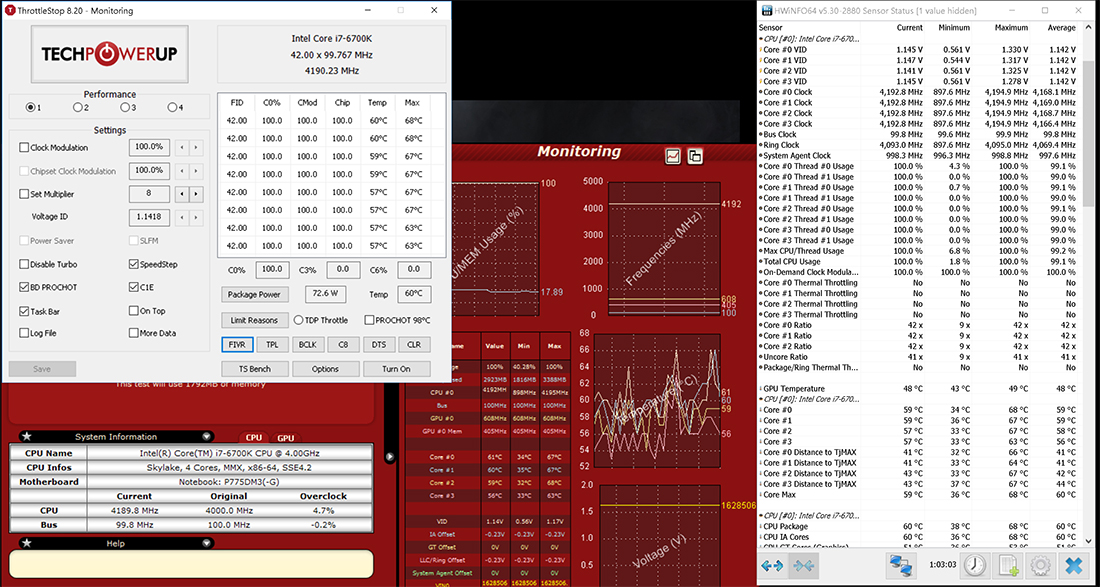Click the star icon on Help header
Viewport: 1100px width, 587px height.
pos(27,543)
